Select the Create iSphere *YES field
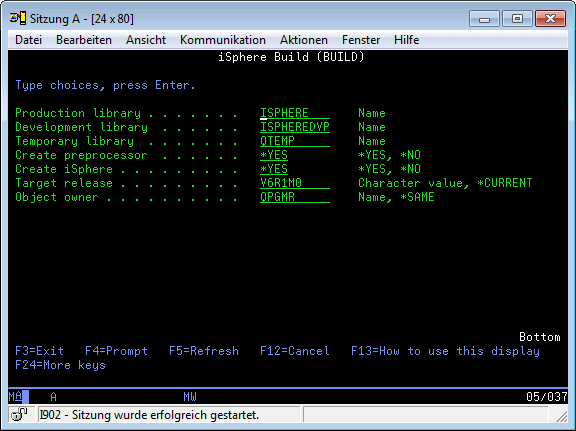 coord(274,169)
